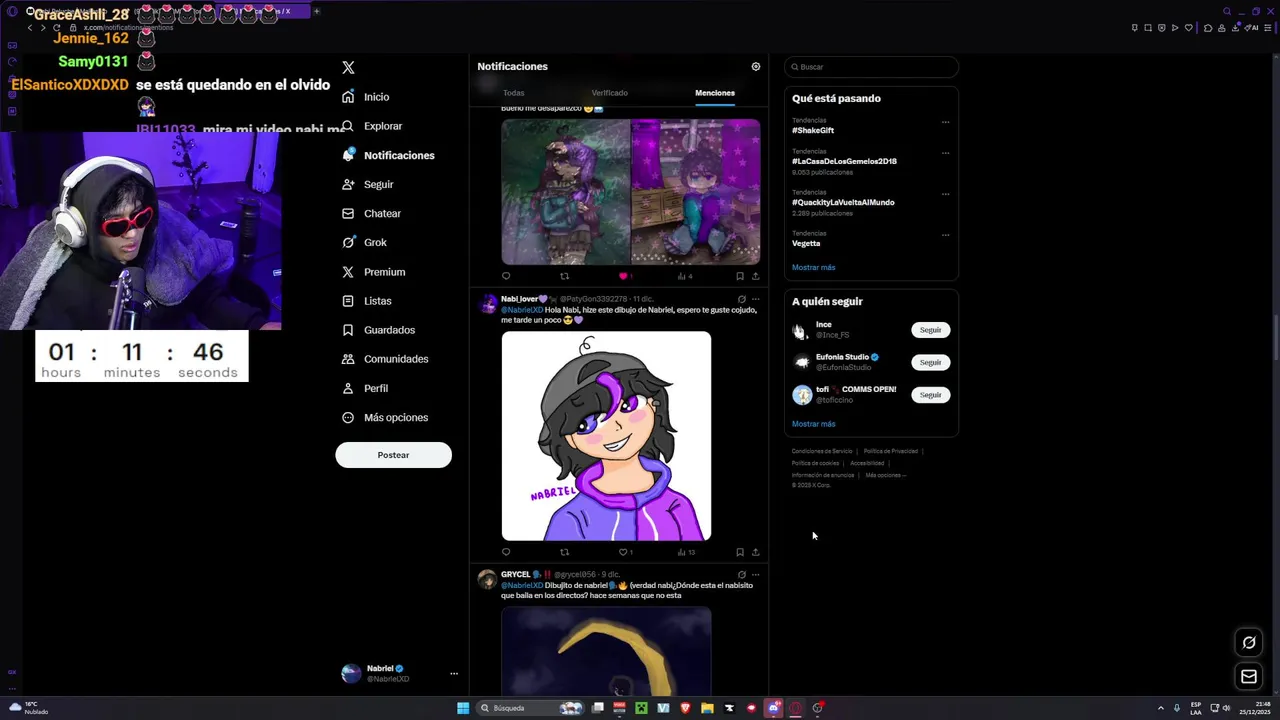Repost the Minecraft skins post
Image resolution: width=1280 pixels, height=720 pixels.
[564, 276]
